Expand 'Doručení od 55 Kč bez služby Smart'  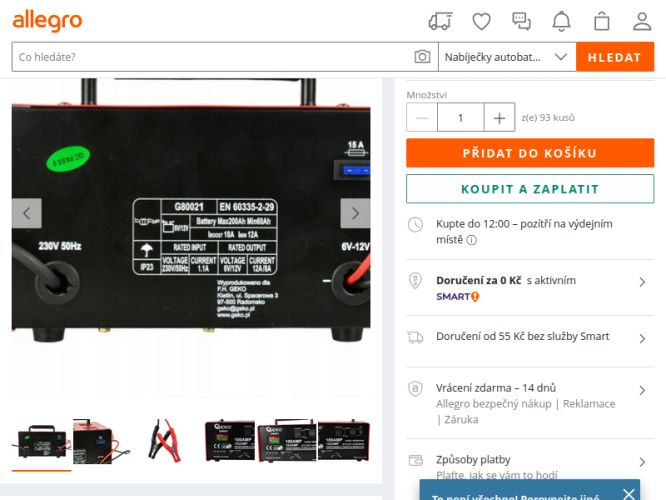point(530,338)
